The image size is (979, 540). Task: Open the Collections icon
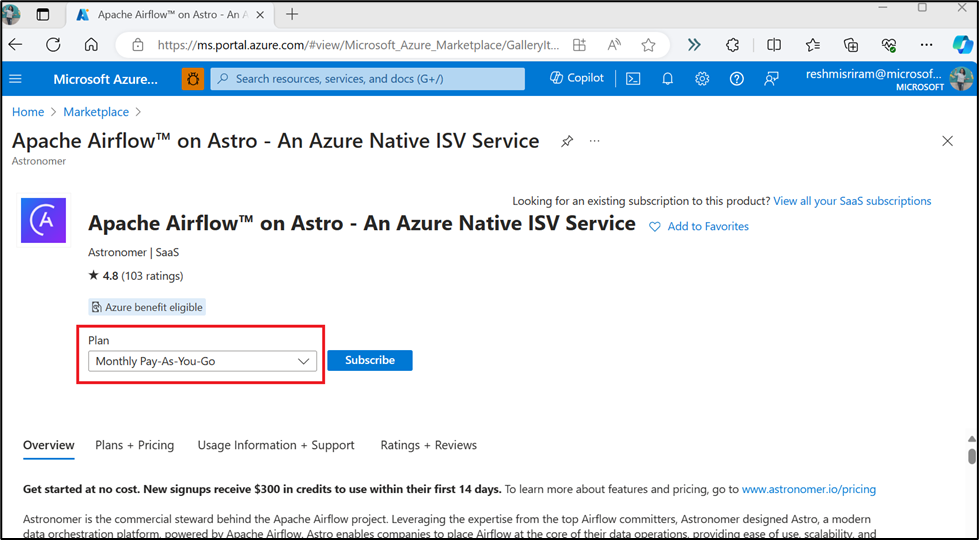(851, 45)
